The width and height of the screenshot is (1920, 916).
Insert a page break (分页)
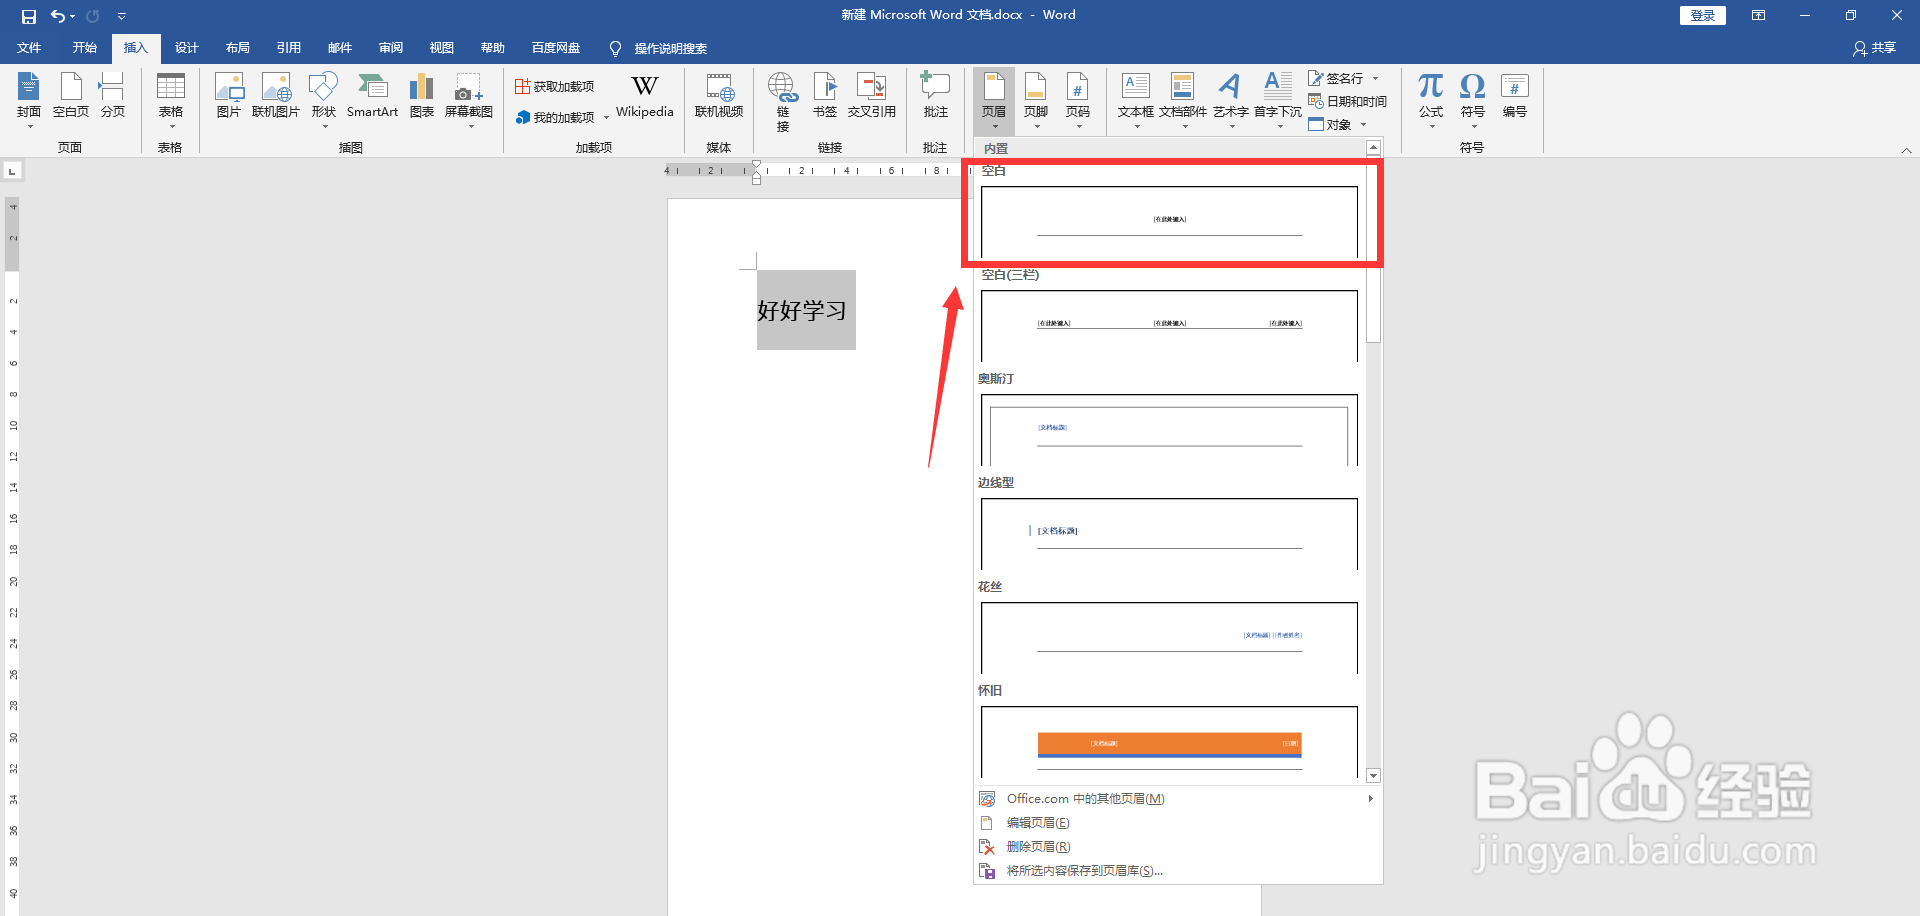113,96
